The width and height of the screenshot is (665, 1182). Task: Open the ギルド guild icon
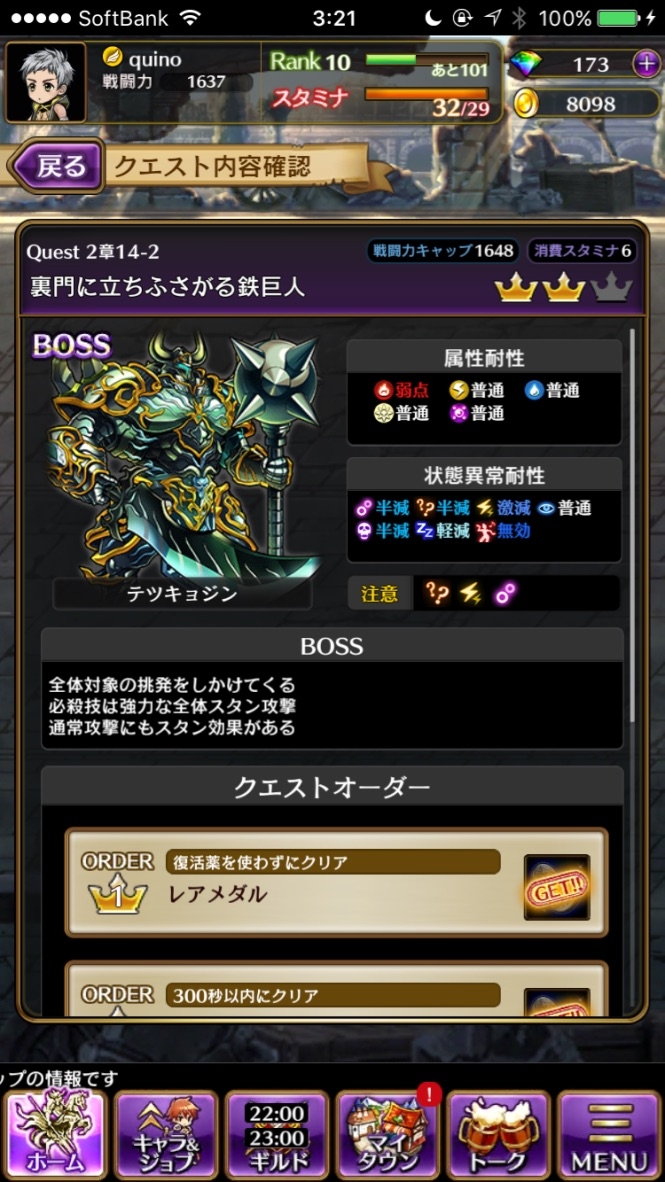pyautogui.click(x=277, y=1134)
